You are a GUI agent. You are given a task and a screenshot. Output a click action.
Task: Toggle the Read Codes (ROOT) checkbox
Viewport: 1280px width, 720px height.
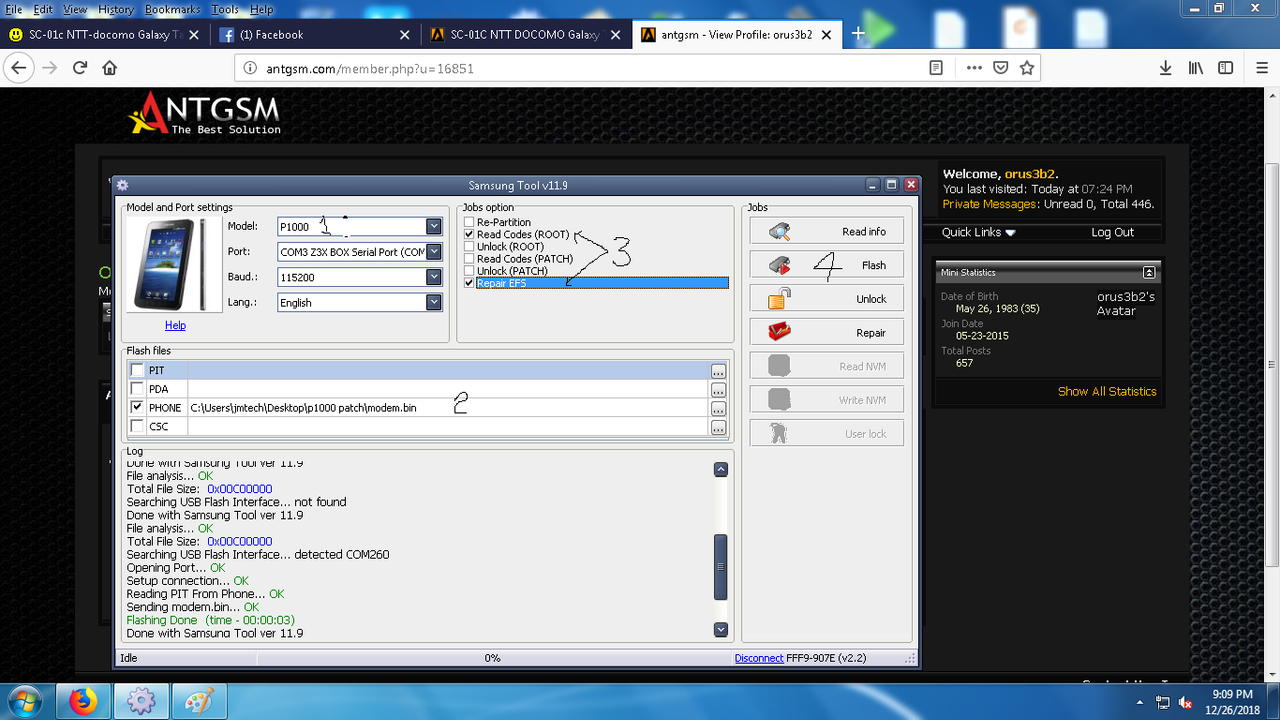(469, 234)
